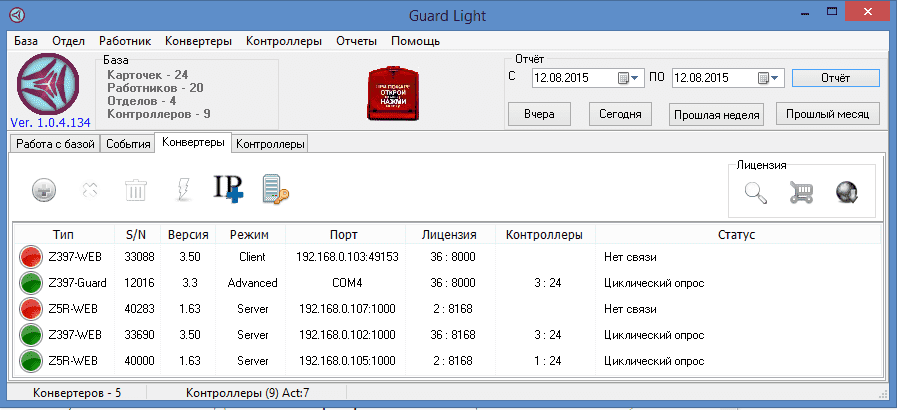
Task: Click the Прошлая неделя button
Action: pyautogui.click(x=716, y=114)
